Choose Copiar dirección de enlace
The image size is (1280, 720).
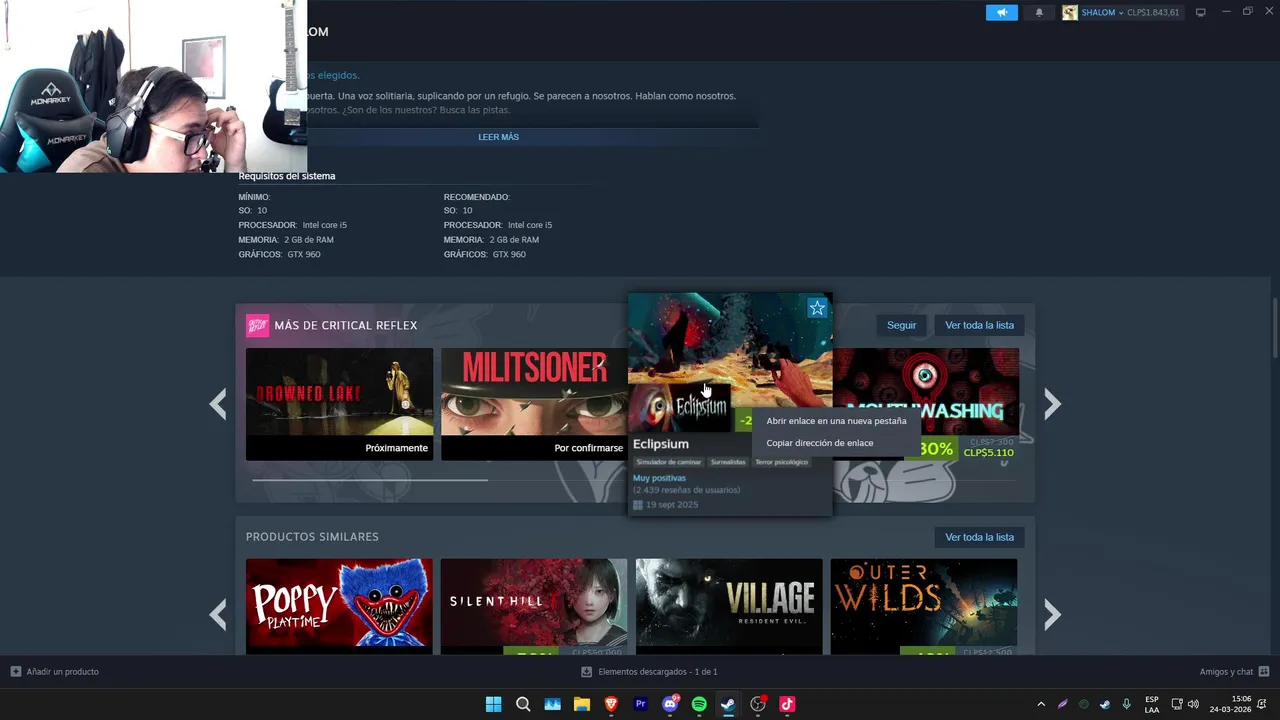tap(820, 443)
